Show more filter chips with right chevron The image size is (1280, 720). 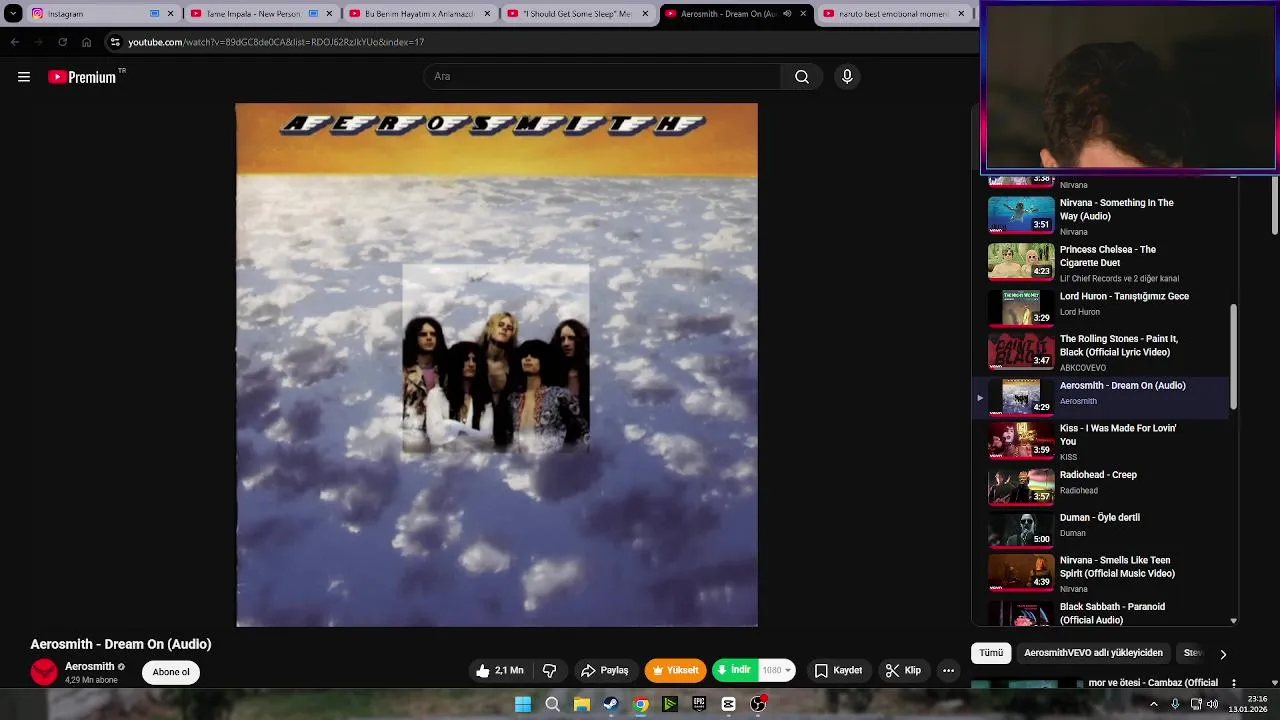tap(1222, 654)
